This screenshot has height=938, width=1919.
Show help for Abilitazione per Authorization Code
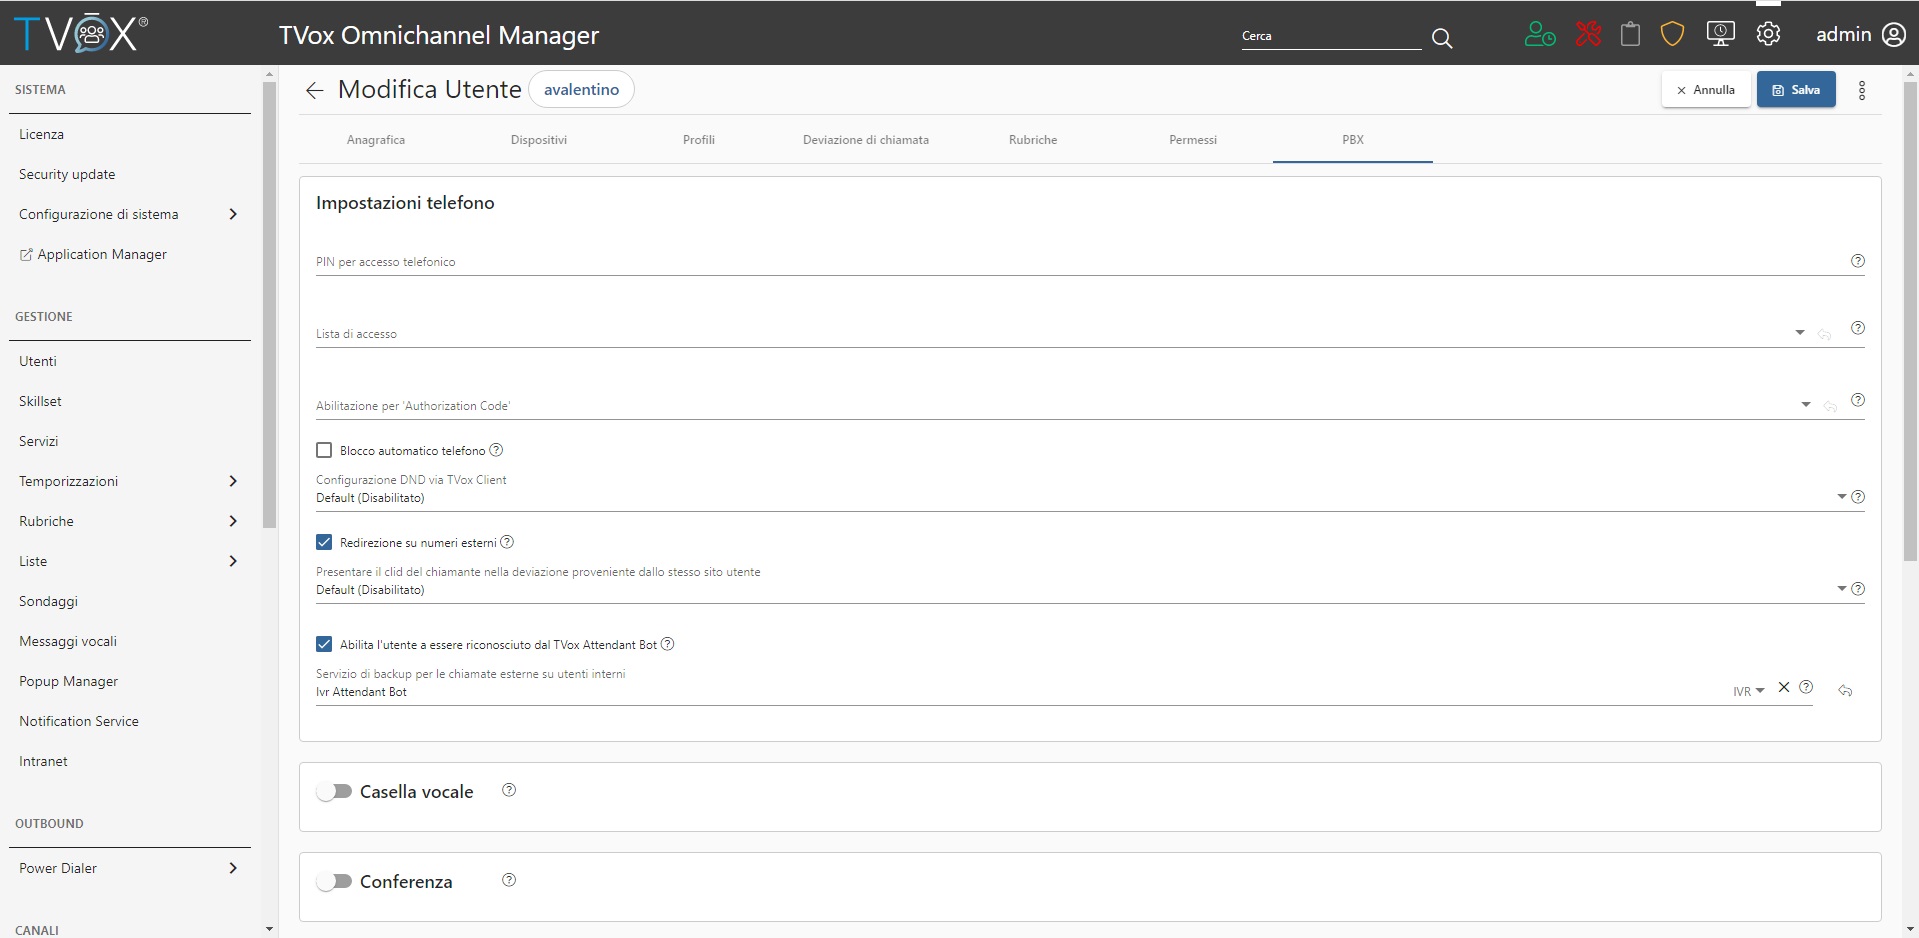click(x=1857, y=400)
